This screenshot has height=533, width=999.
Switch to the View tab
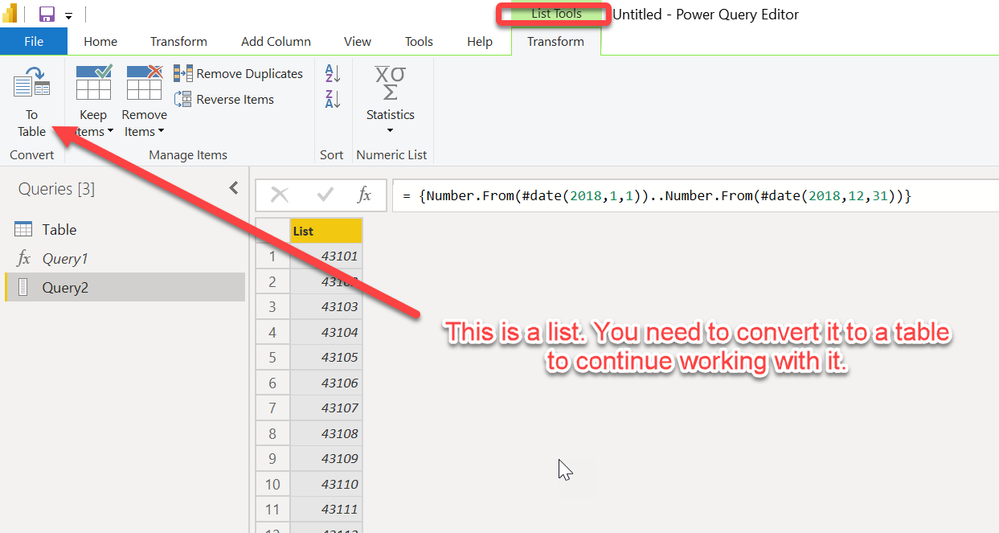[357, 41]
